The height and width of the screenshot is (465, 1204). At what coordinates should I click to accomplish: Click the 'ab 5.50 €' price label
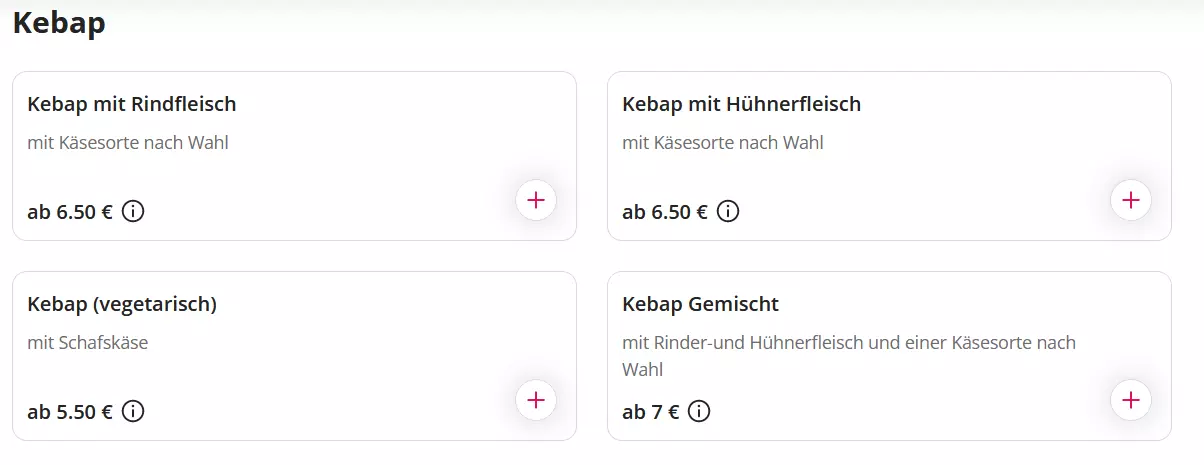(70, 412)
